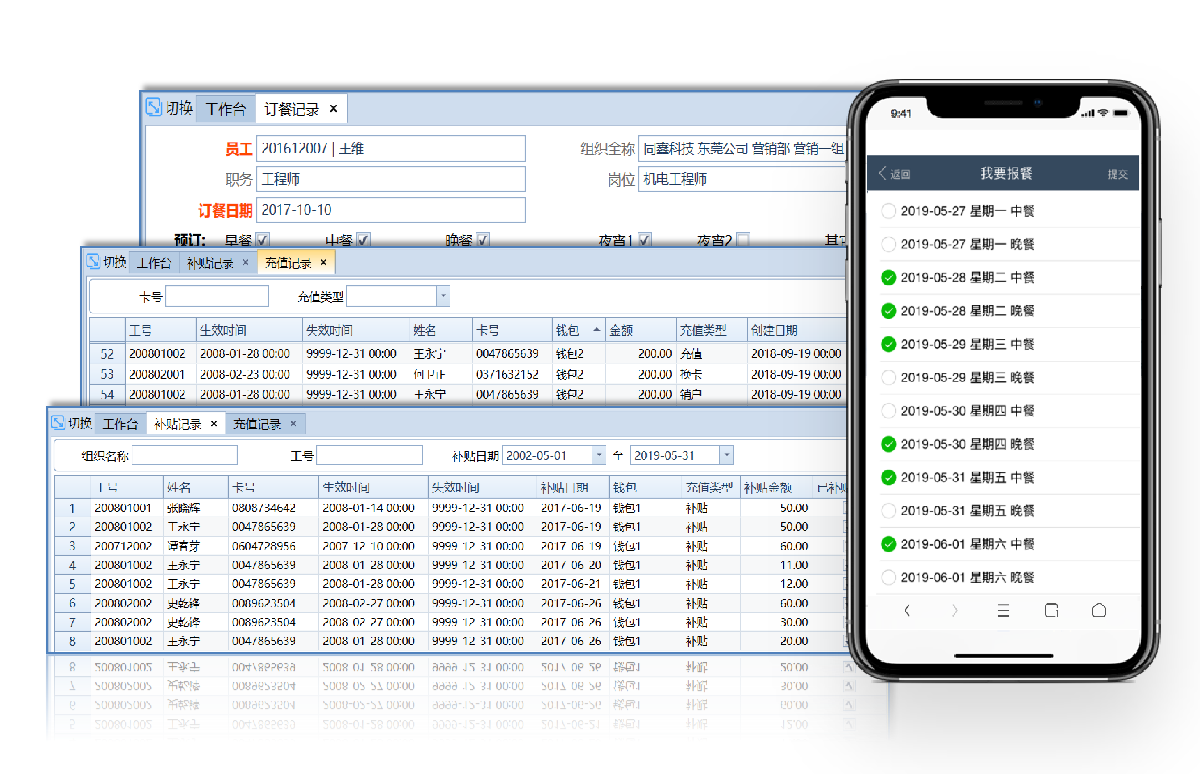1200x774 pixels.
Task: Select 2019-05-27 星期一 中餐 on the phone
Action: 888,211
